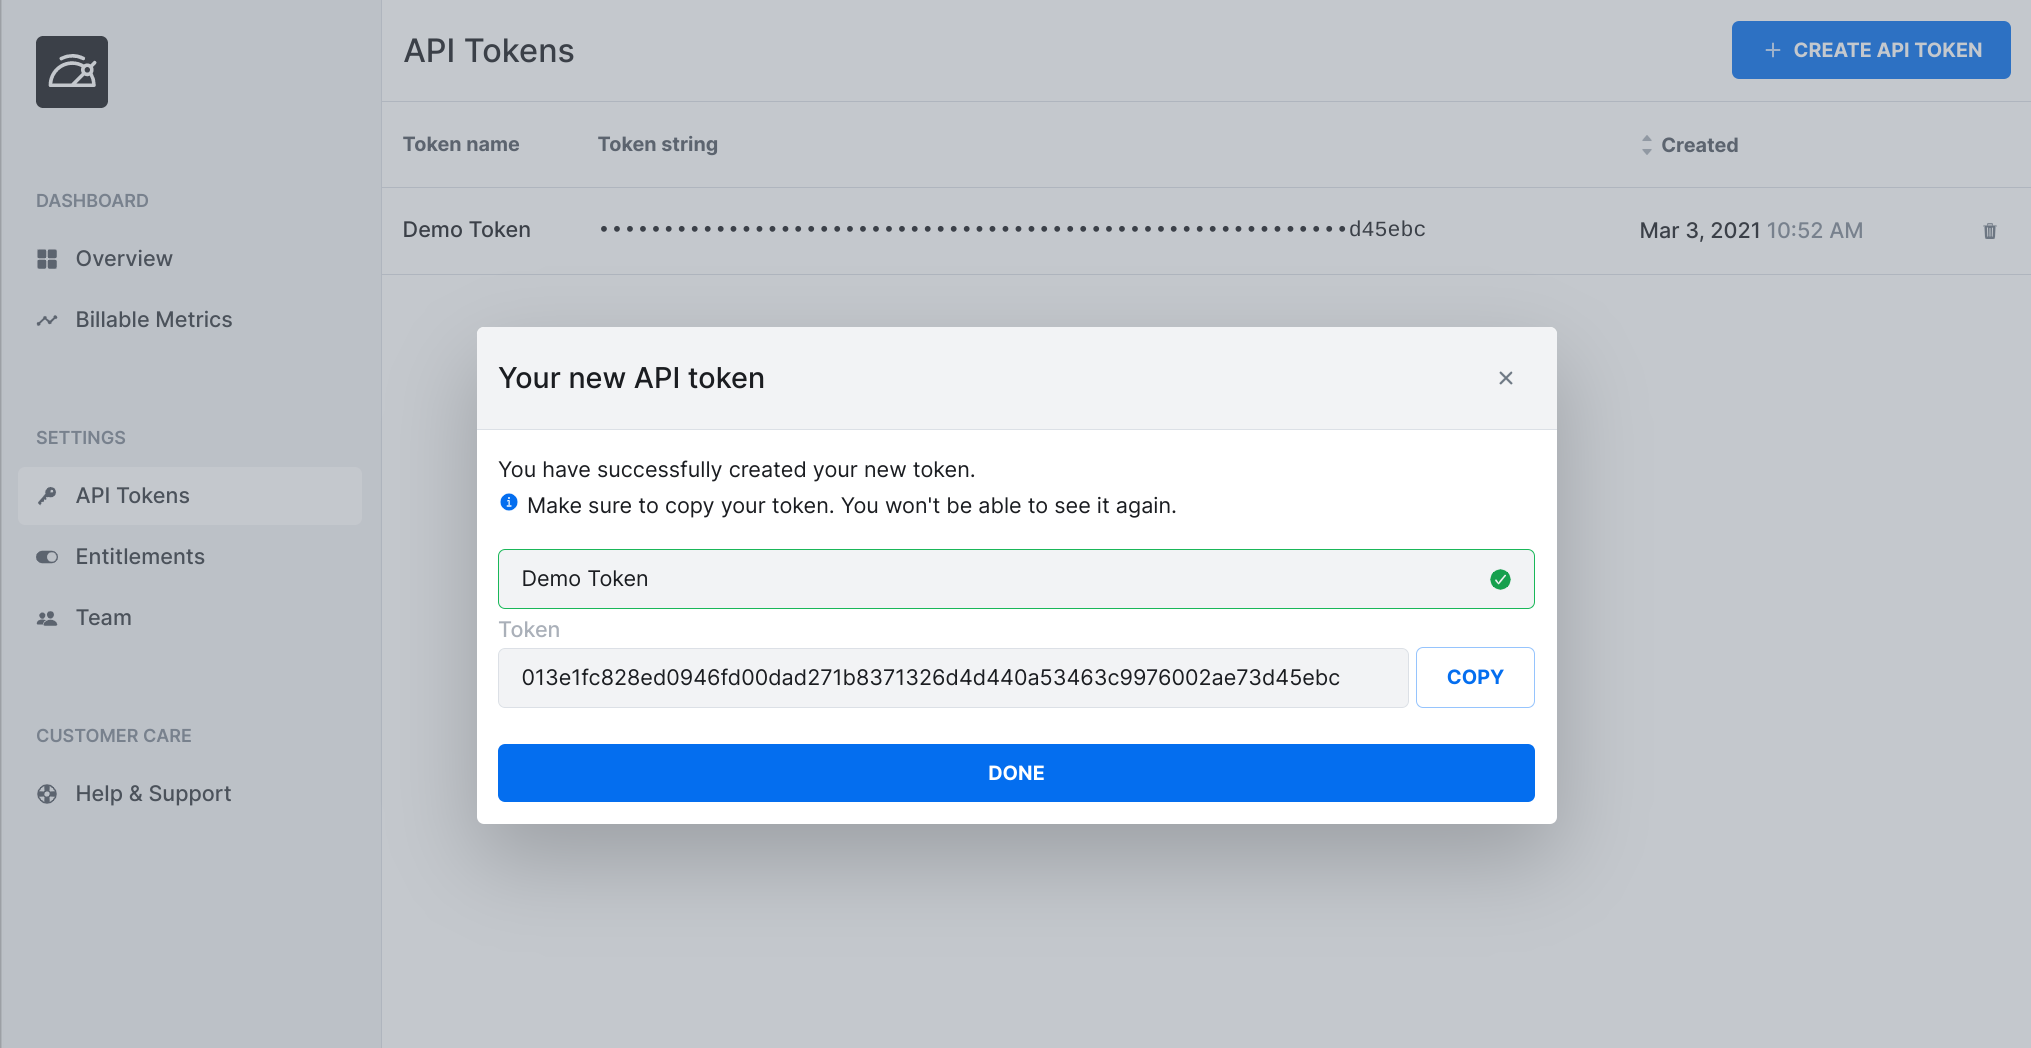
Task: Open Billable Metrics page
Action: (154, 320)
